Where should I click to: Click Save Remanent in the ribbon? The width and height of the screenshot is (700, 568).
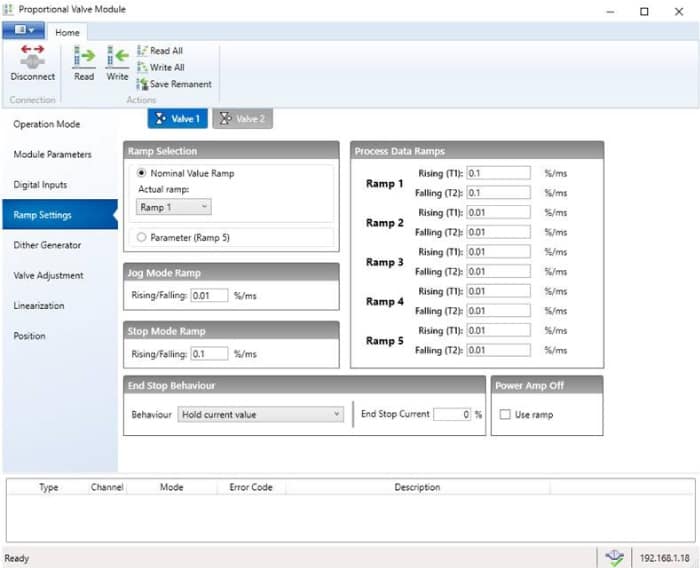[x=174, y=84]
